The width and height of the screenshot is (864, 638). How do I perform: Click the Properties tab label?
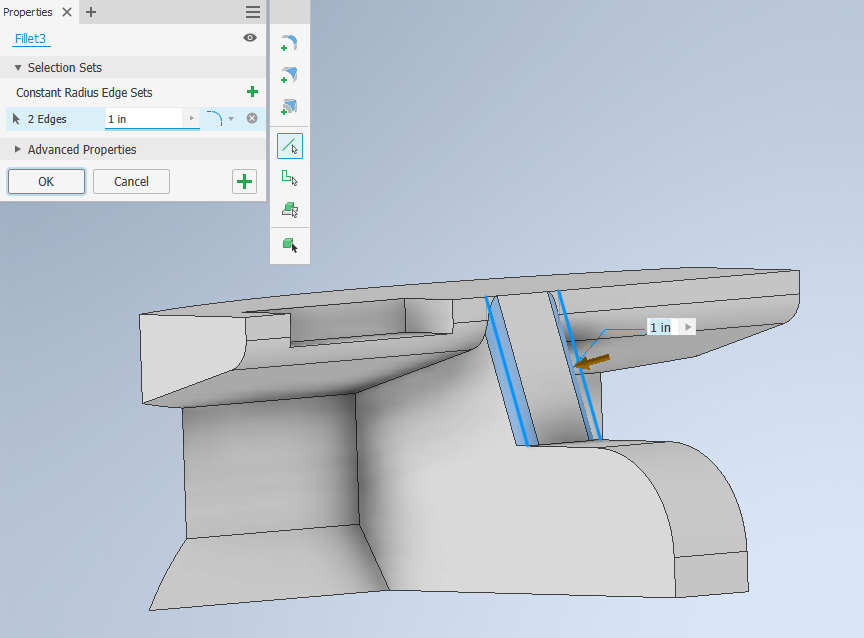click(28, 12)
